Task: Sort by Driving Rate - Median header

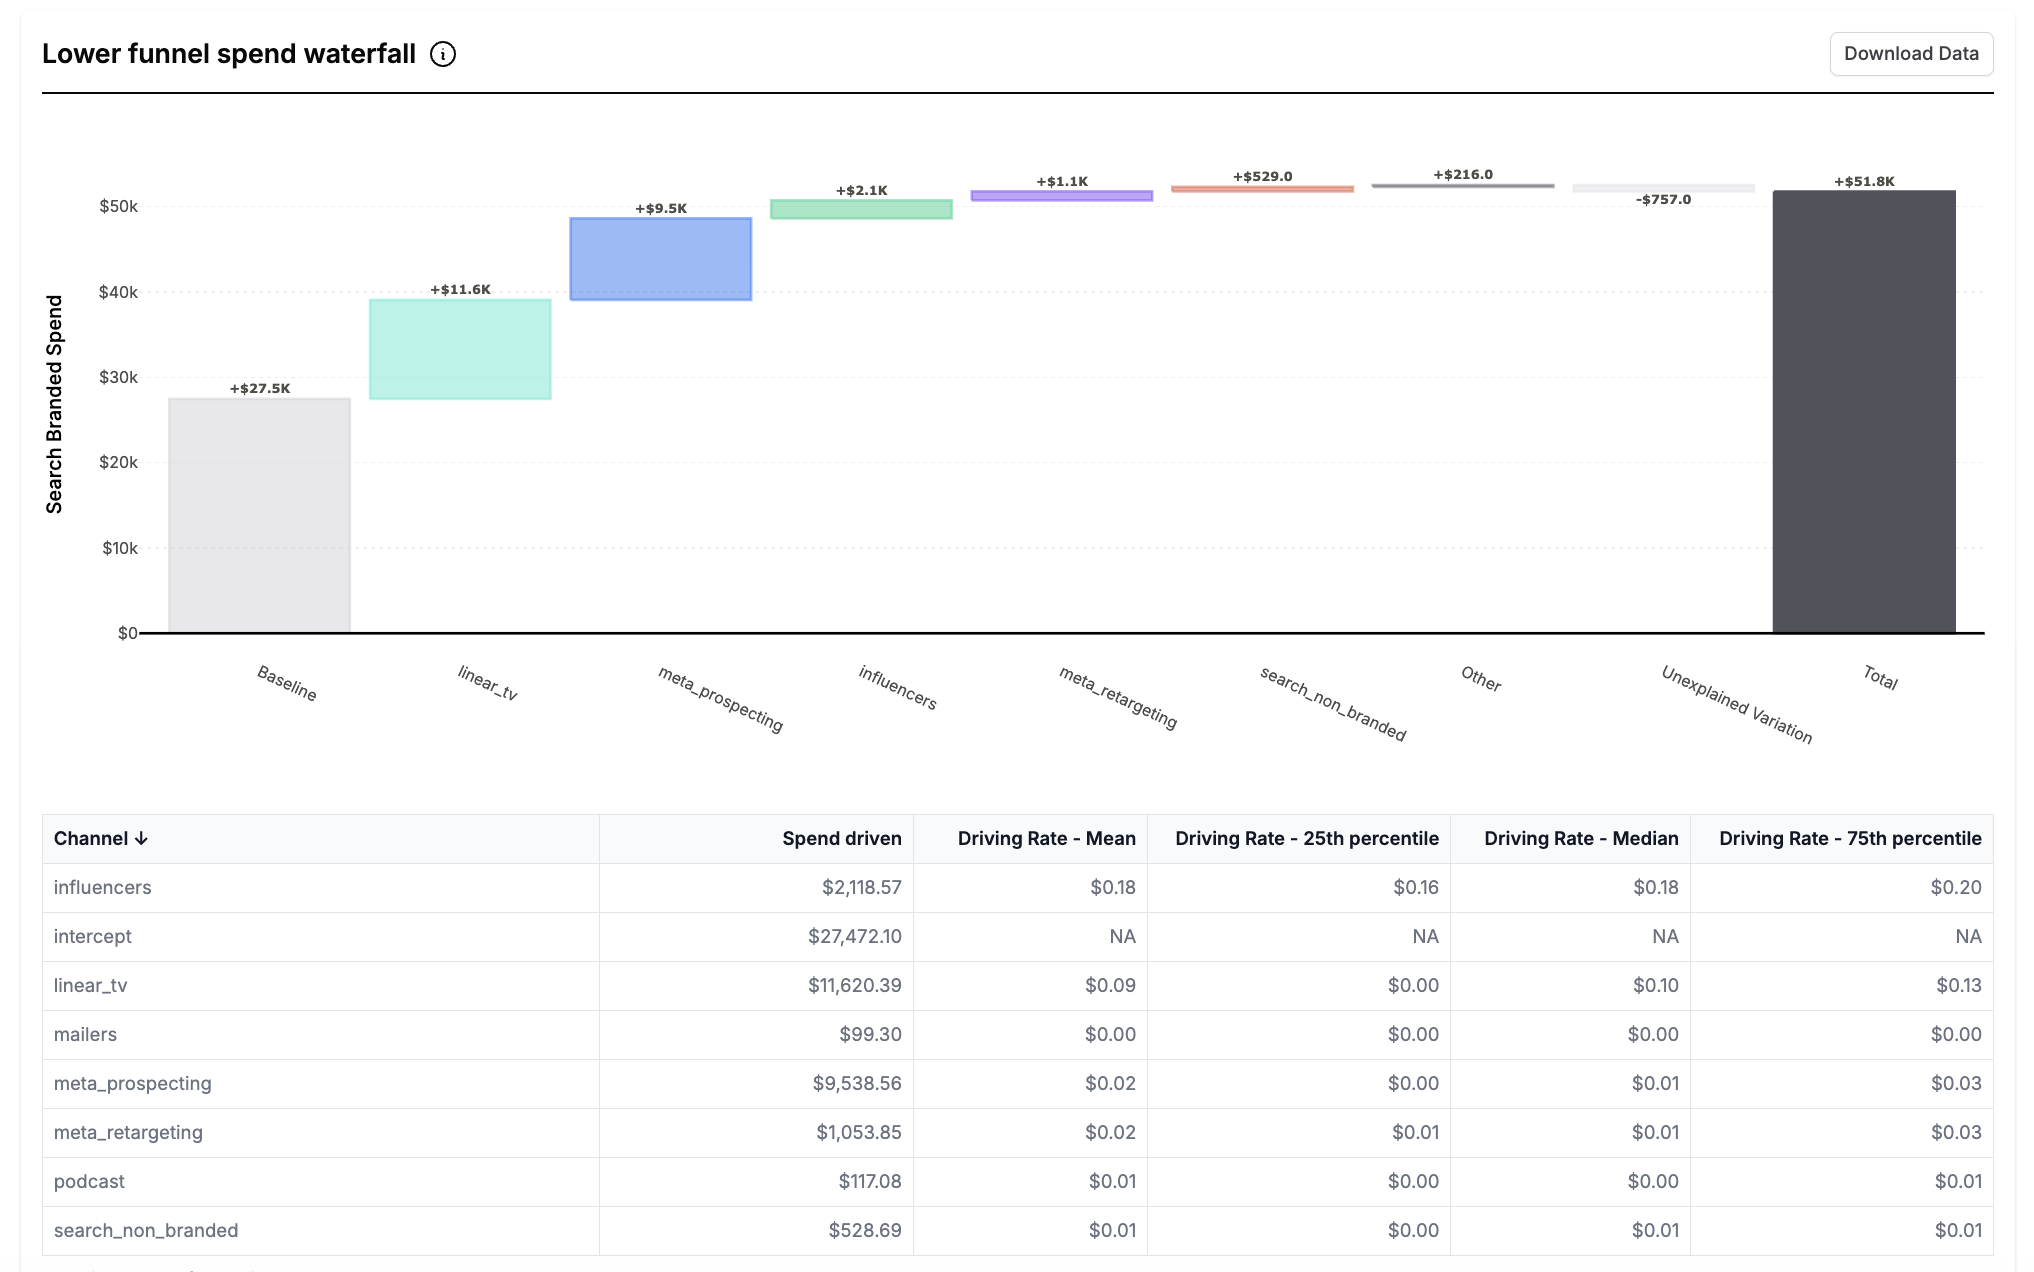Action: coord(1580,839)
